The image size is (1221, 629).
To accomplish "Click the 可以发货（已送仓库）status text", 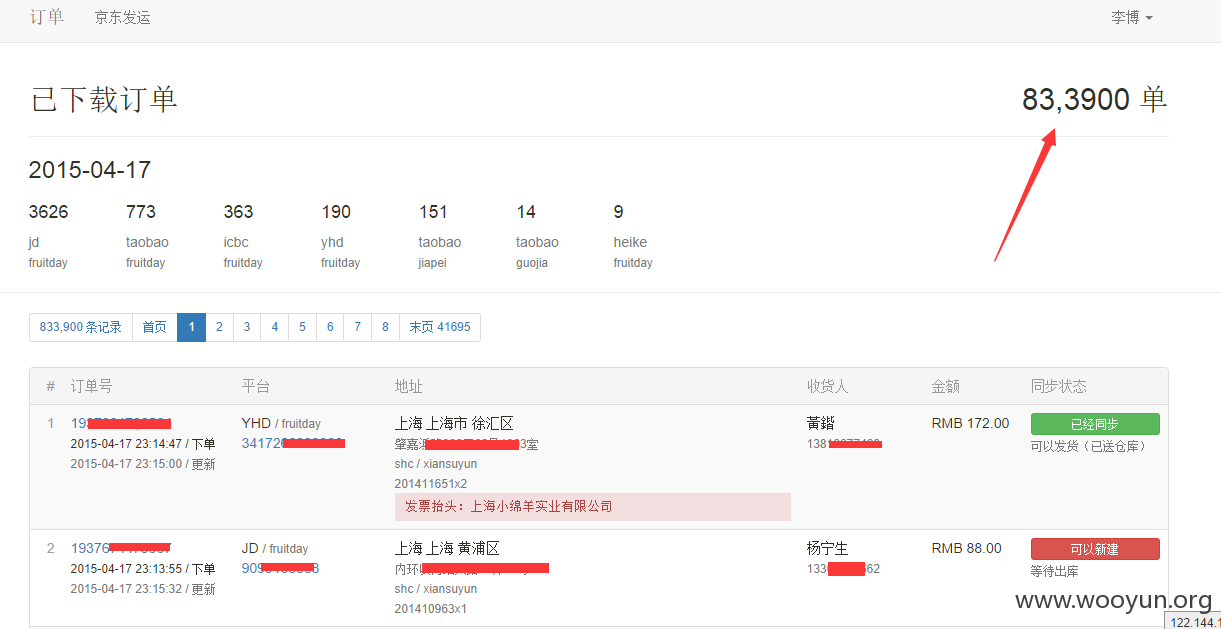I will (1090, 446).
